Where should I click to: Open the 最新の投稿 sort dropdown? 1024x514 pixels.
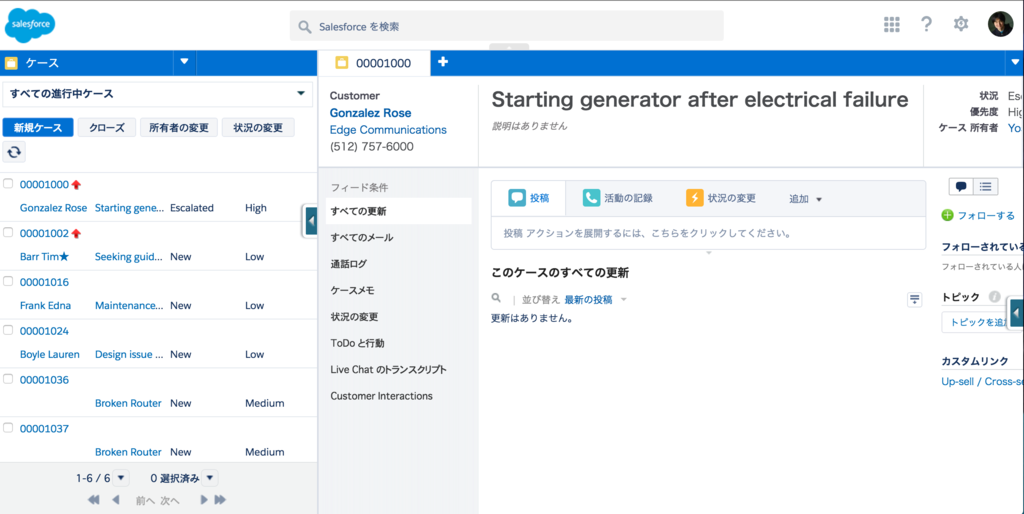(x=595, y=300)
